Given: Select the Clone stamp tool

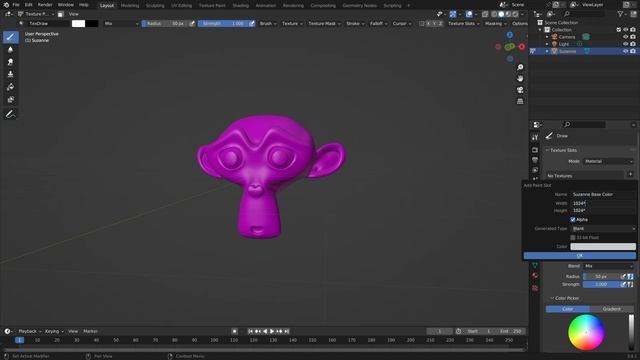Looking at the screenshot, I should point(11,74).
